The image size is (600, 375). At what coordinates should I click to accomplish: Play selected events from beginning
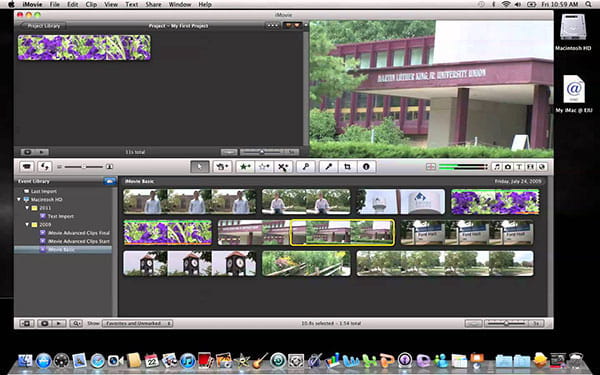tap(59, 323)
